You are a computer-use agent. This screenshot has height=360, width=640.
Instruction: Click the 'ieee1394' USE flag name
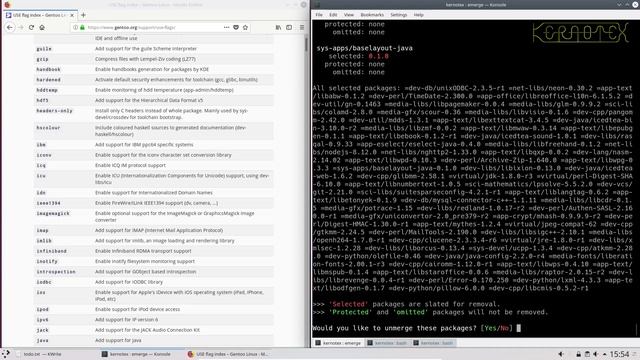tap(48, 203)
